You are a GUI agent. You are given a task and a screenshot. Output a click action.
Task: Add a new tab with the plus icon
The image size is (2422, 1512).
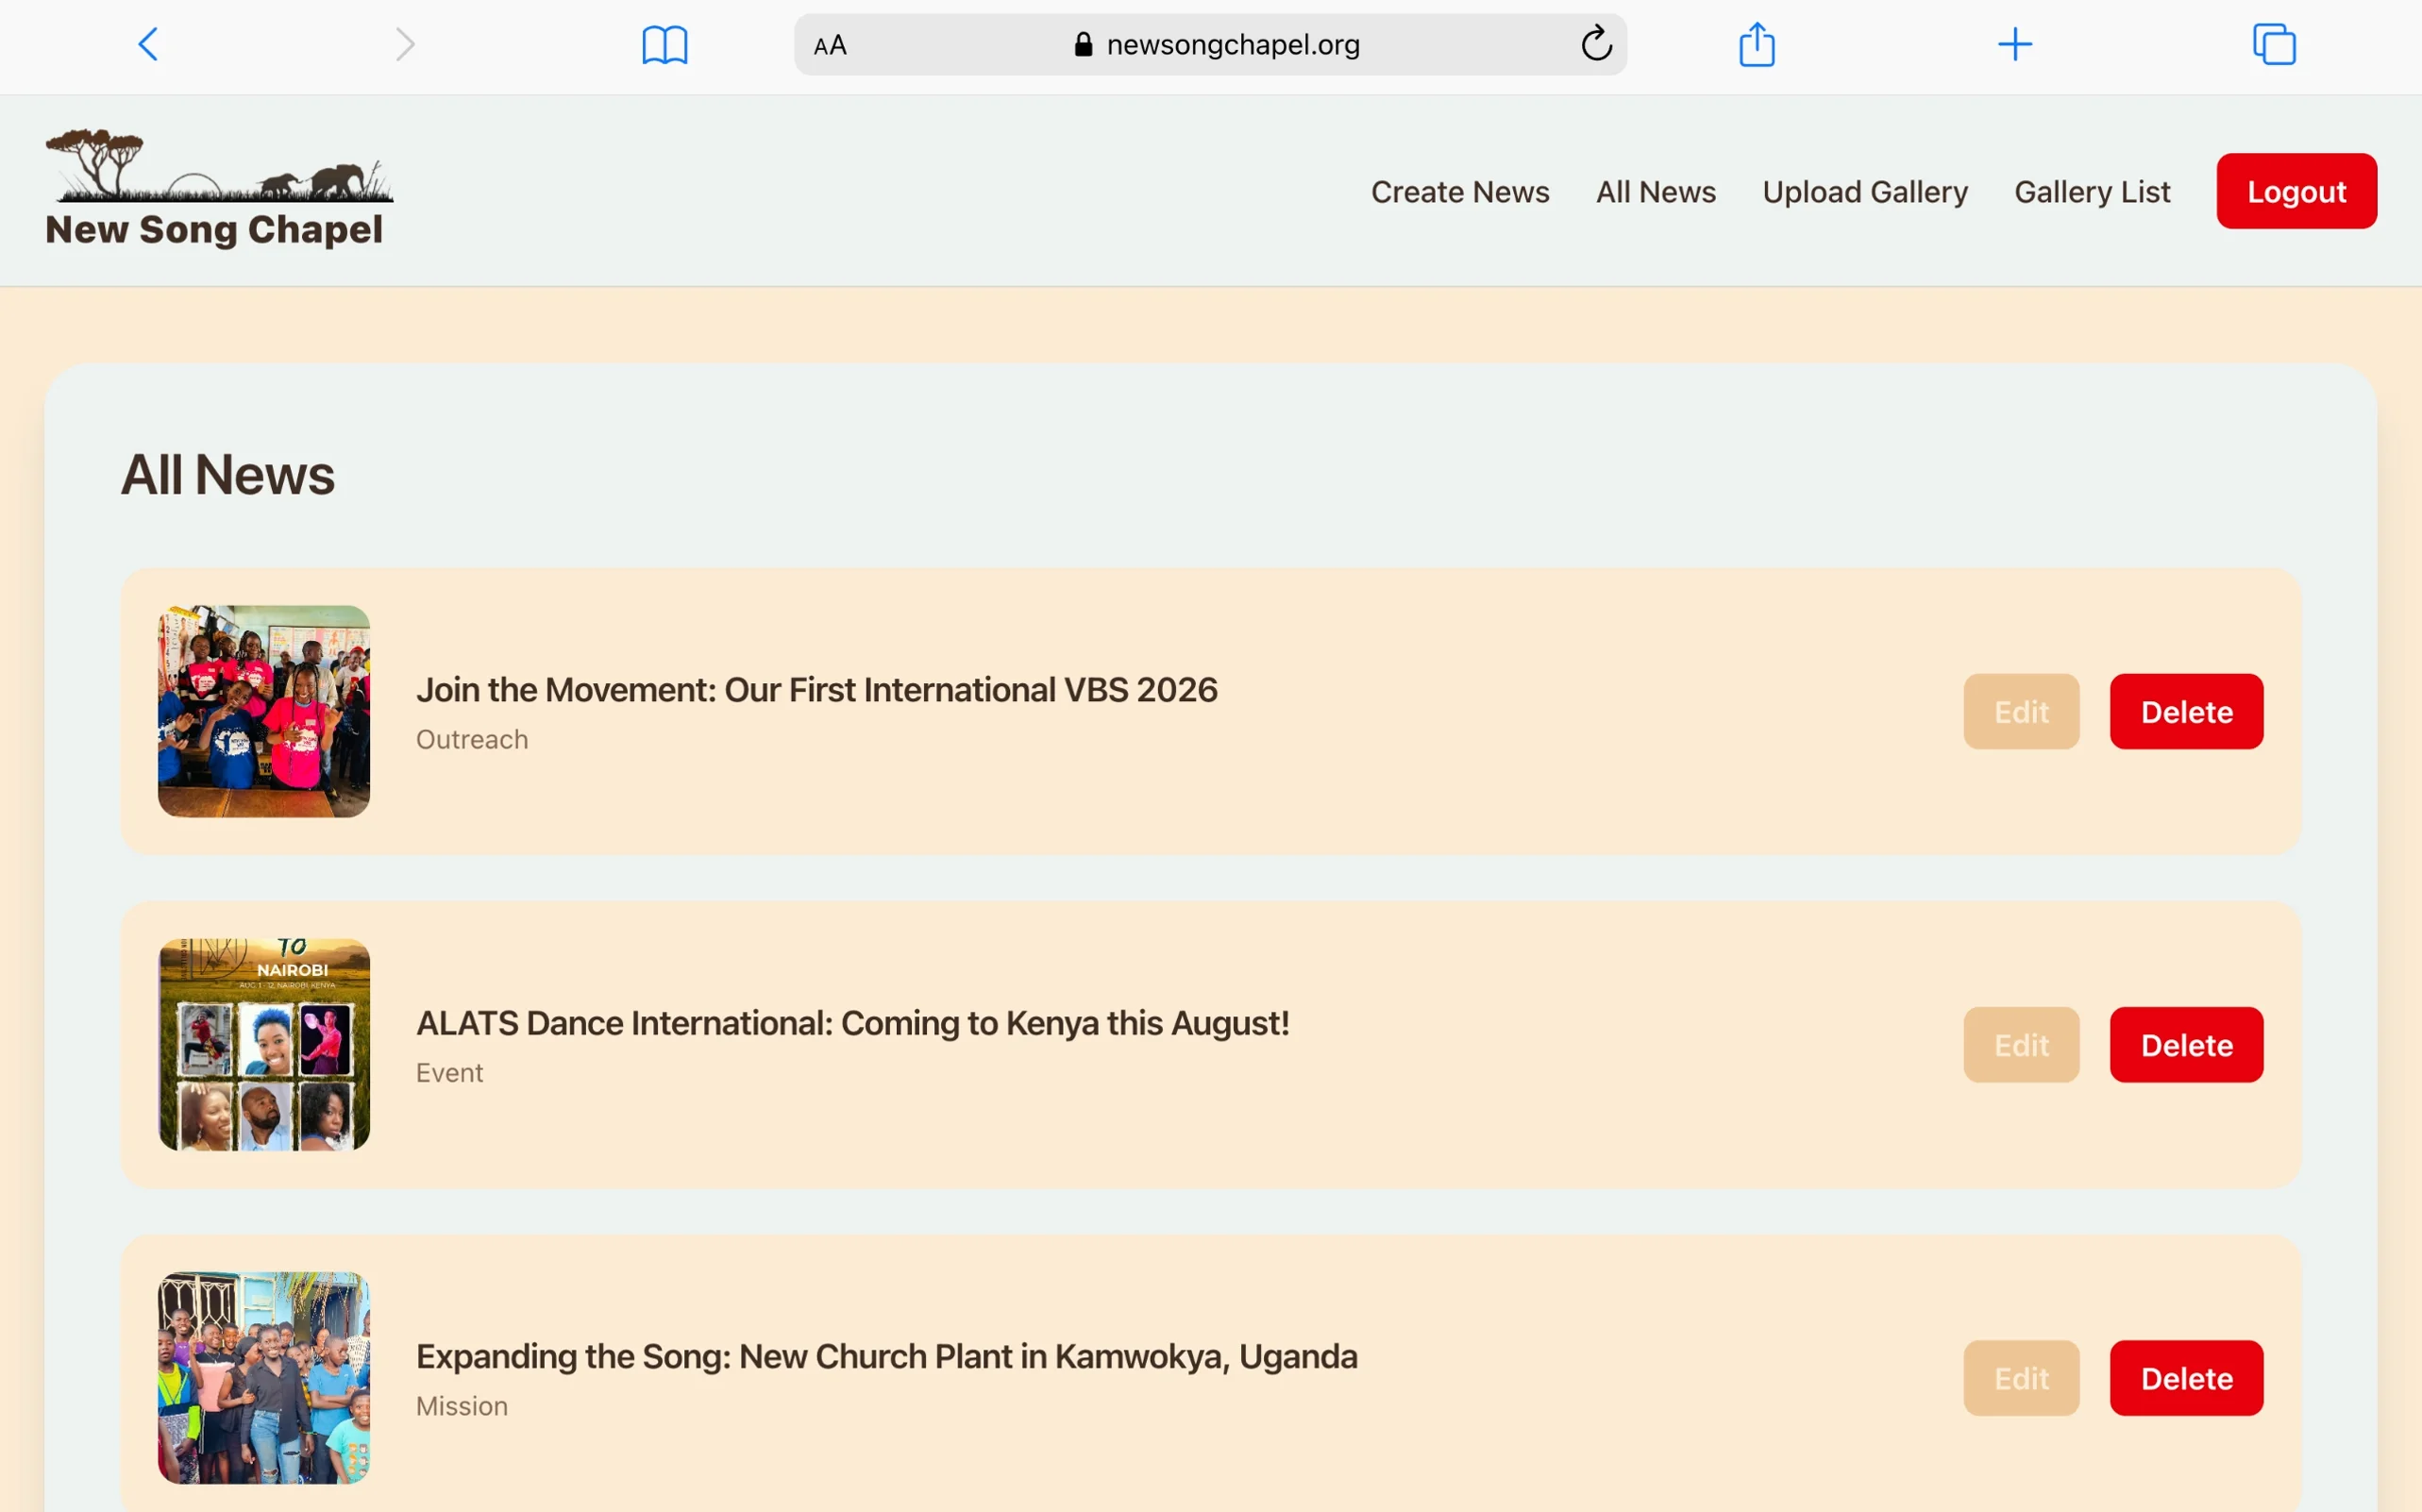tap(2015, 44)
